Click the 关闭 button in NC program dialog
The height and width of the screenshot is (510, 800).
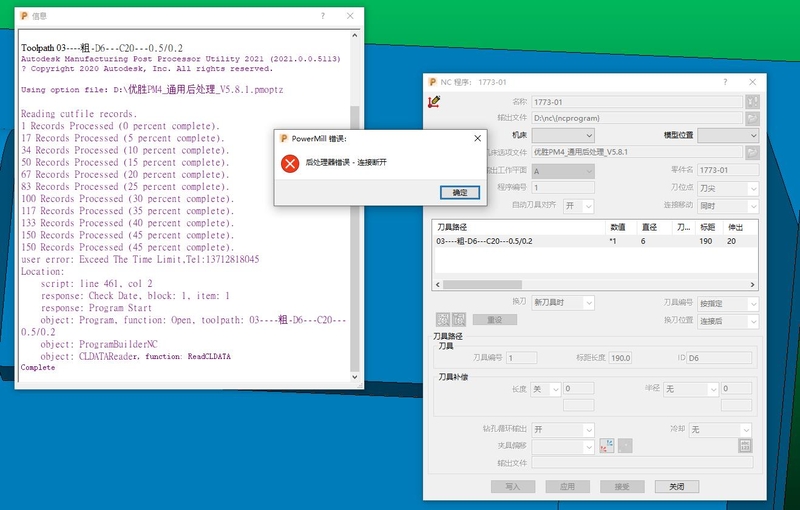click(676, 487)
